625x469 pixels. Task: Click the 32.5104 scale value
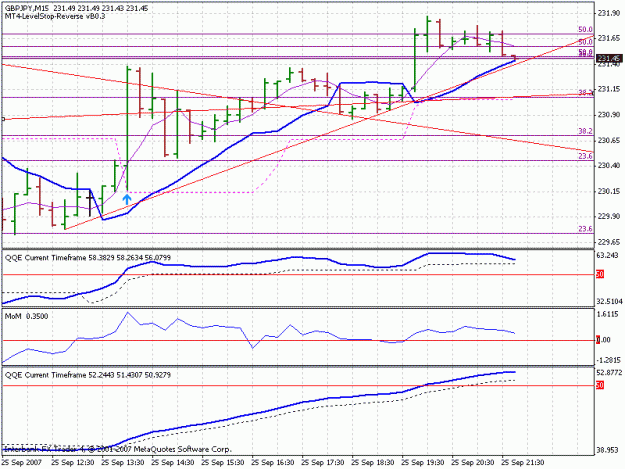[610, 302]
